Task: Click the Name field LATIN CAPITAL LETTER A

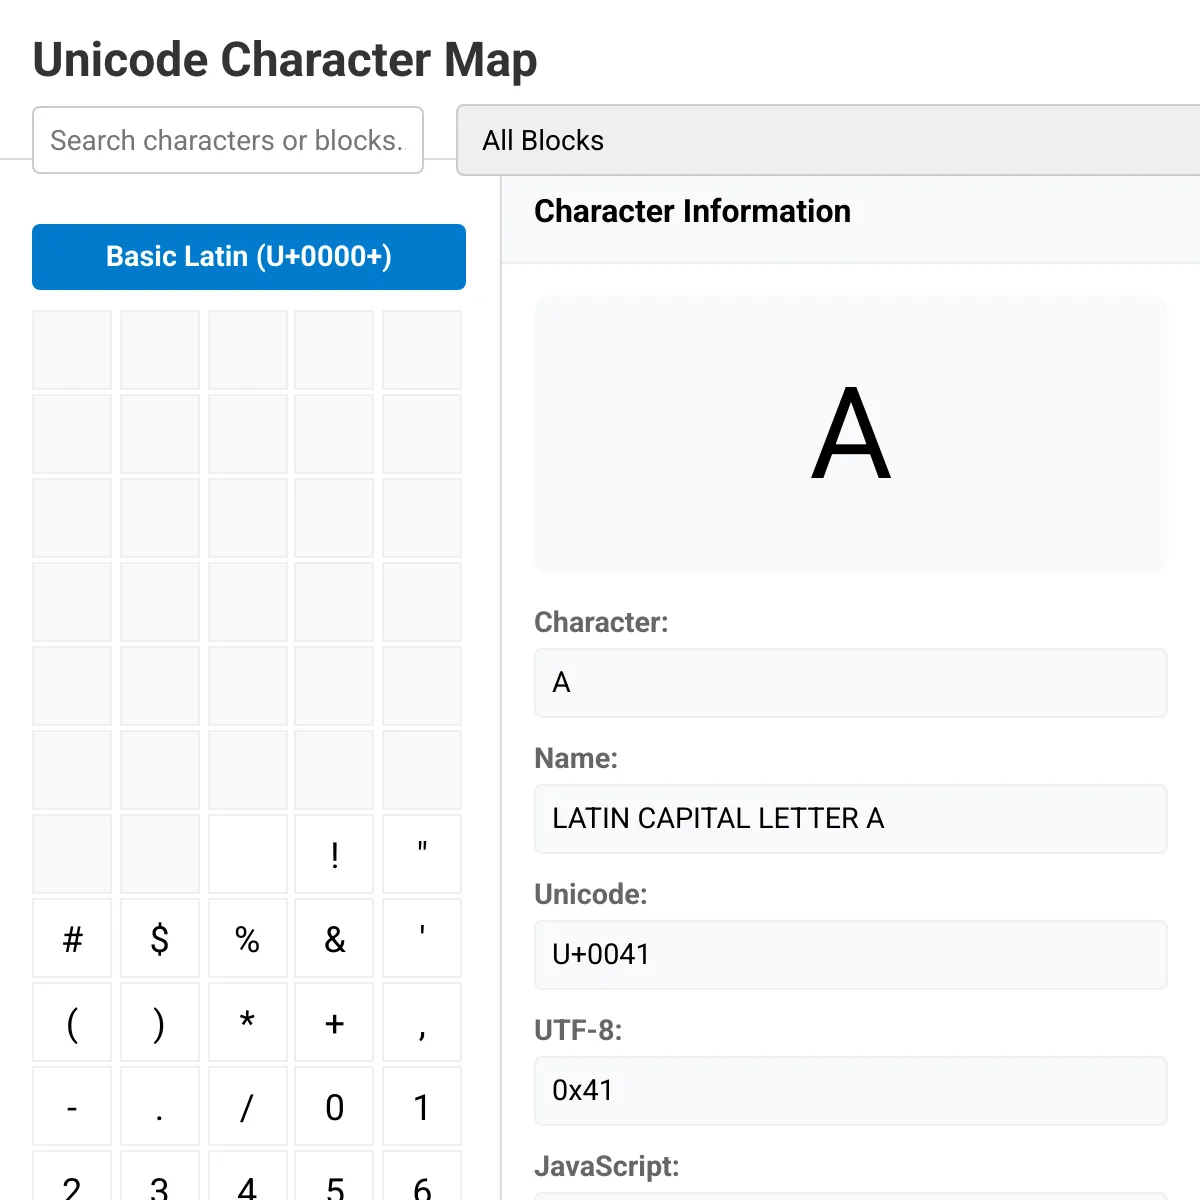Action: coord(850,819)
